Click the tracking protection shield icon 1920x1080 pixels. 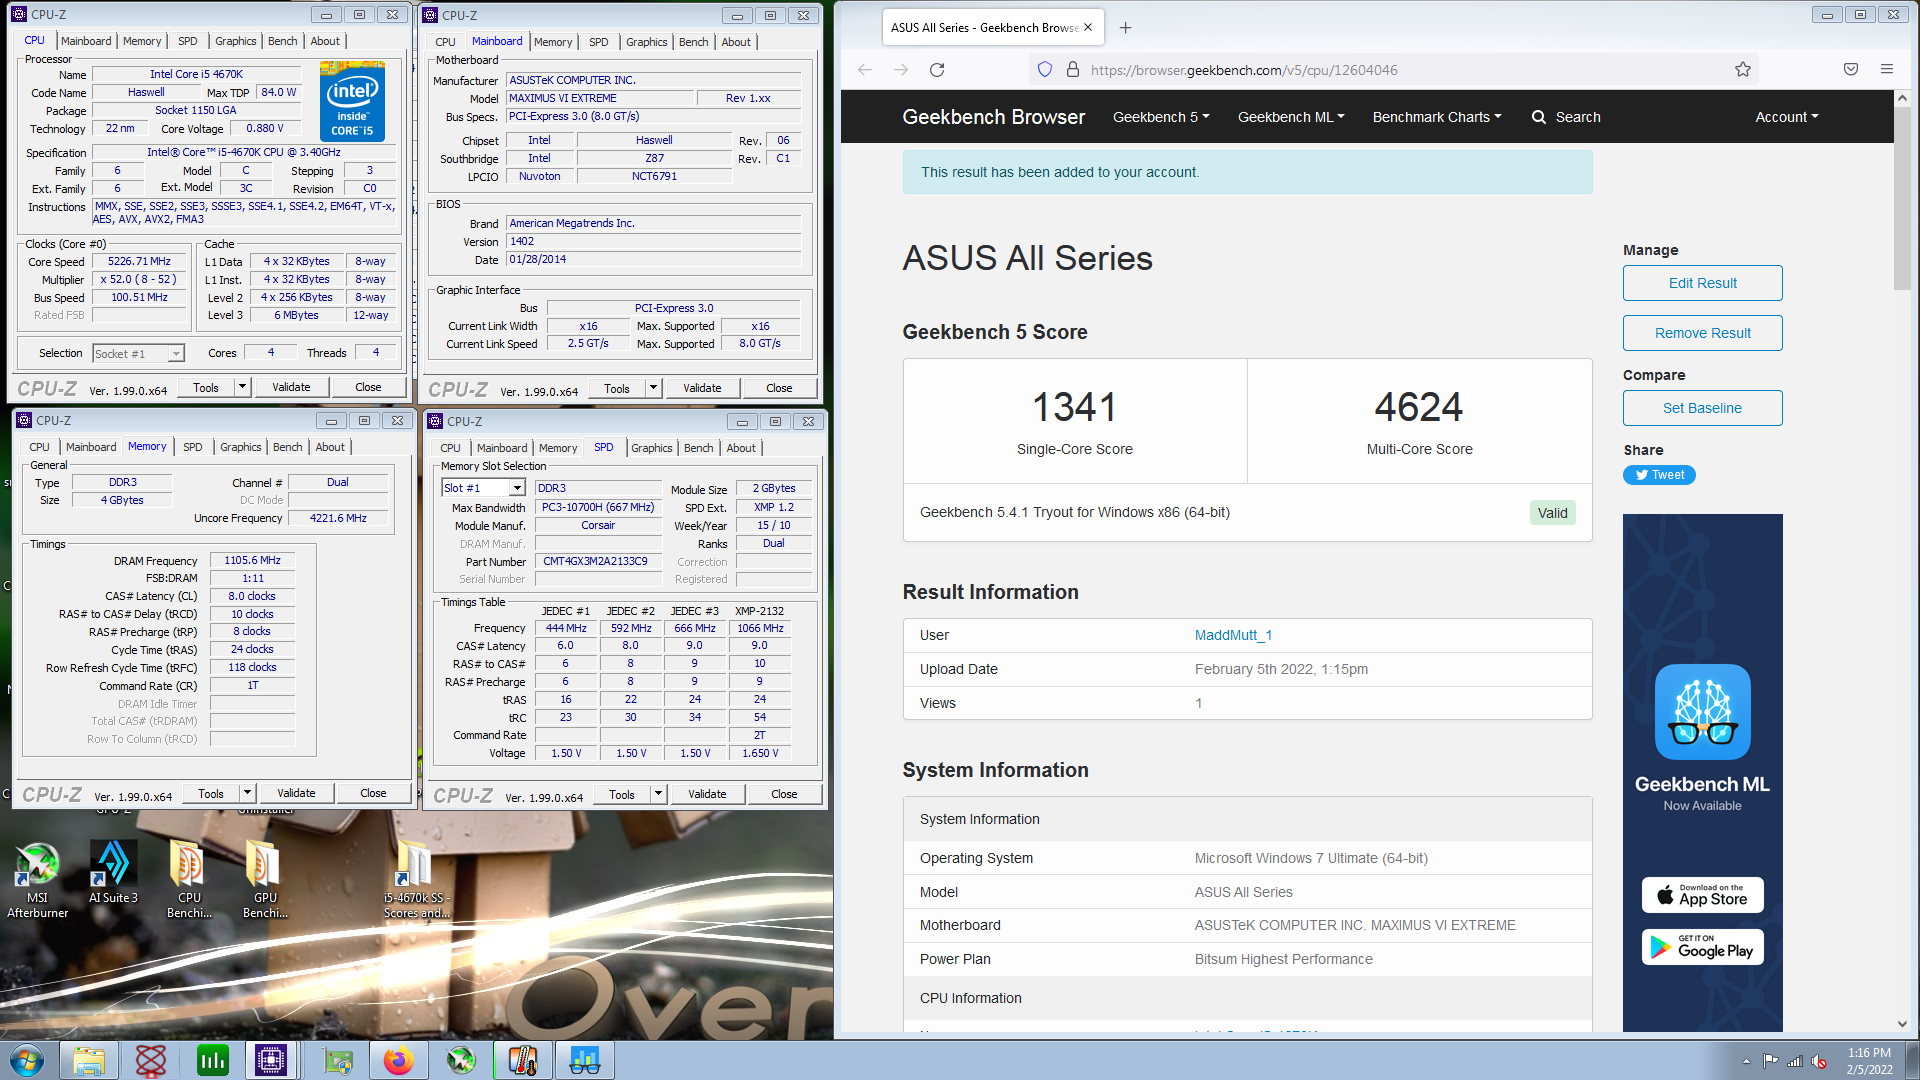click(1045, 69)
